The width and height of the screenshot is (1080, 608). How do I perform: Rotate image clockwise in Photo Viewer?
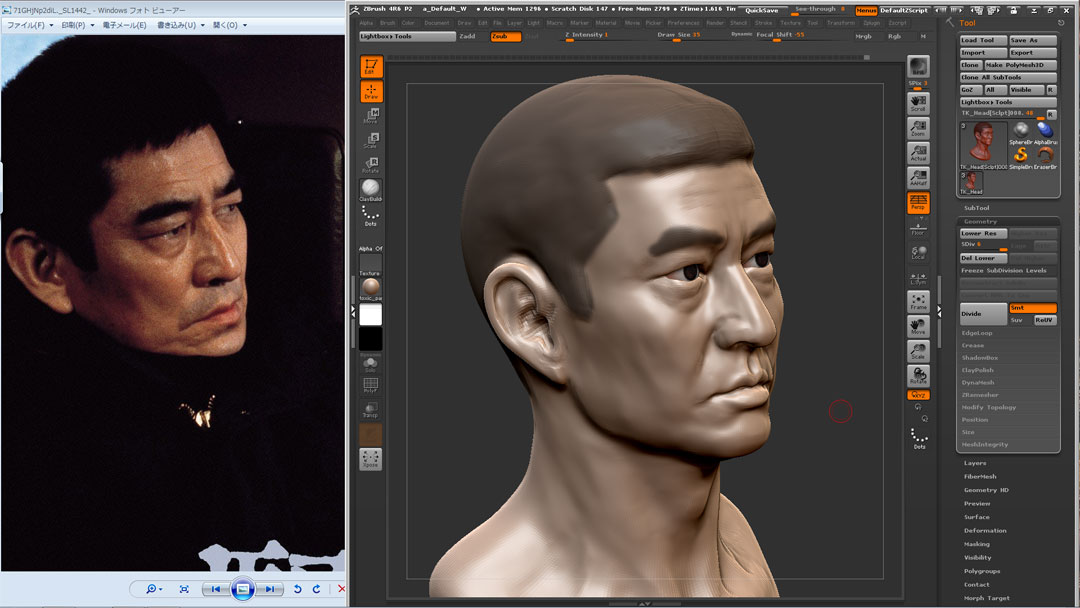[316, 589]
